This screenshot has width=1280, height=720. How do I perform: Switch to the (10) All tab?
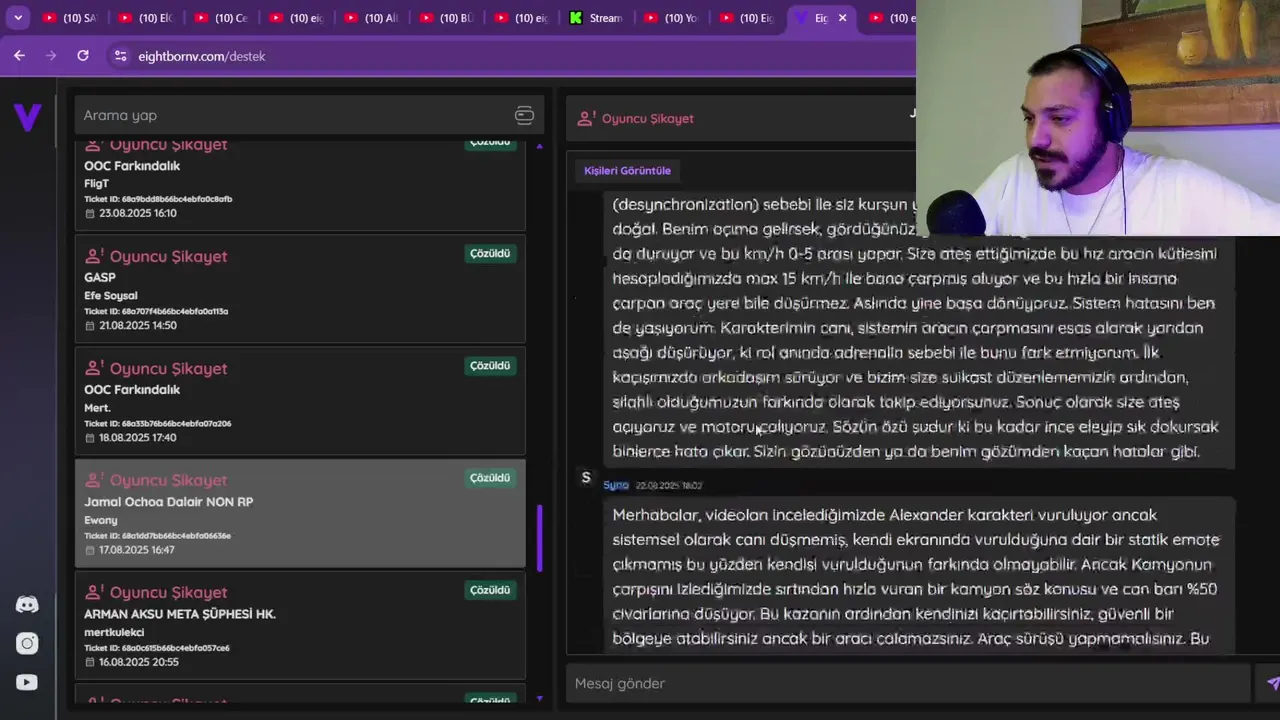coord(371,18)
